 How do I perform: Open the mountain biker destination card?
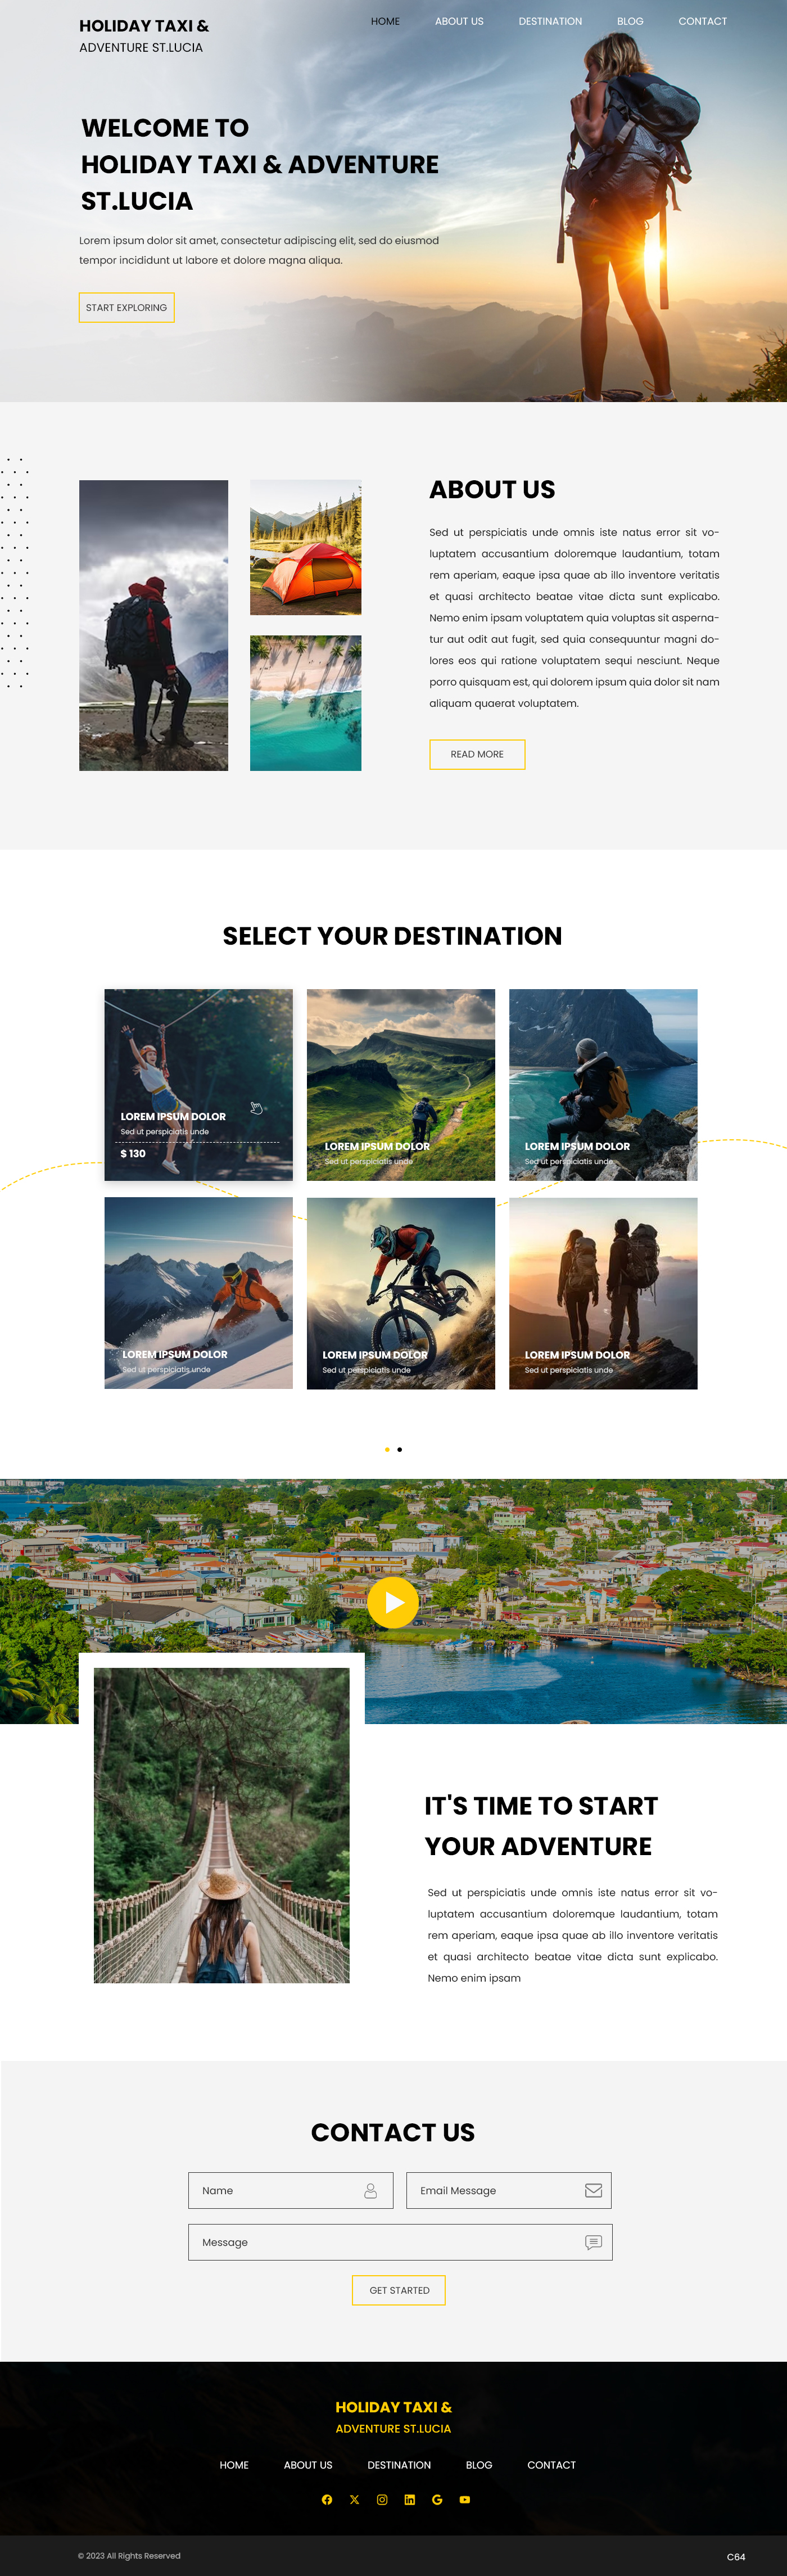tap(401, 1293)
